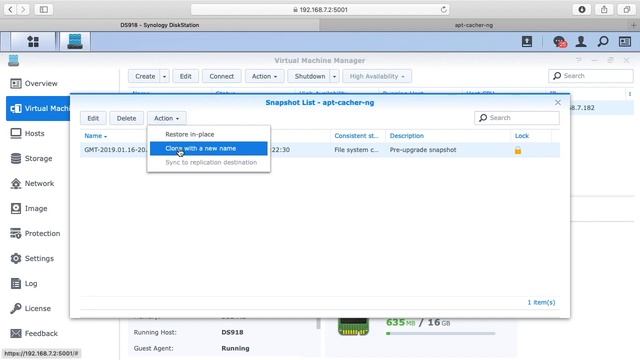Click Edit in Snapshot List dialog

[x=93, y=118]
